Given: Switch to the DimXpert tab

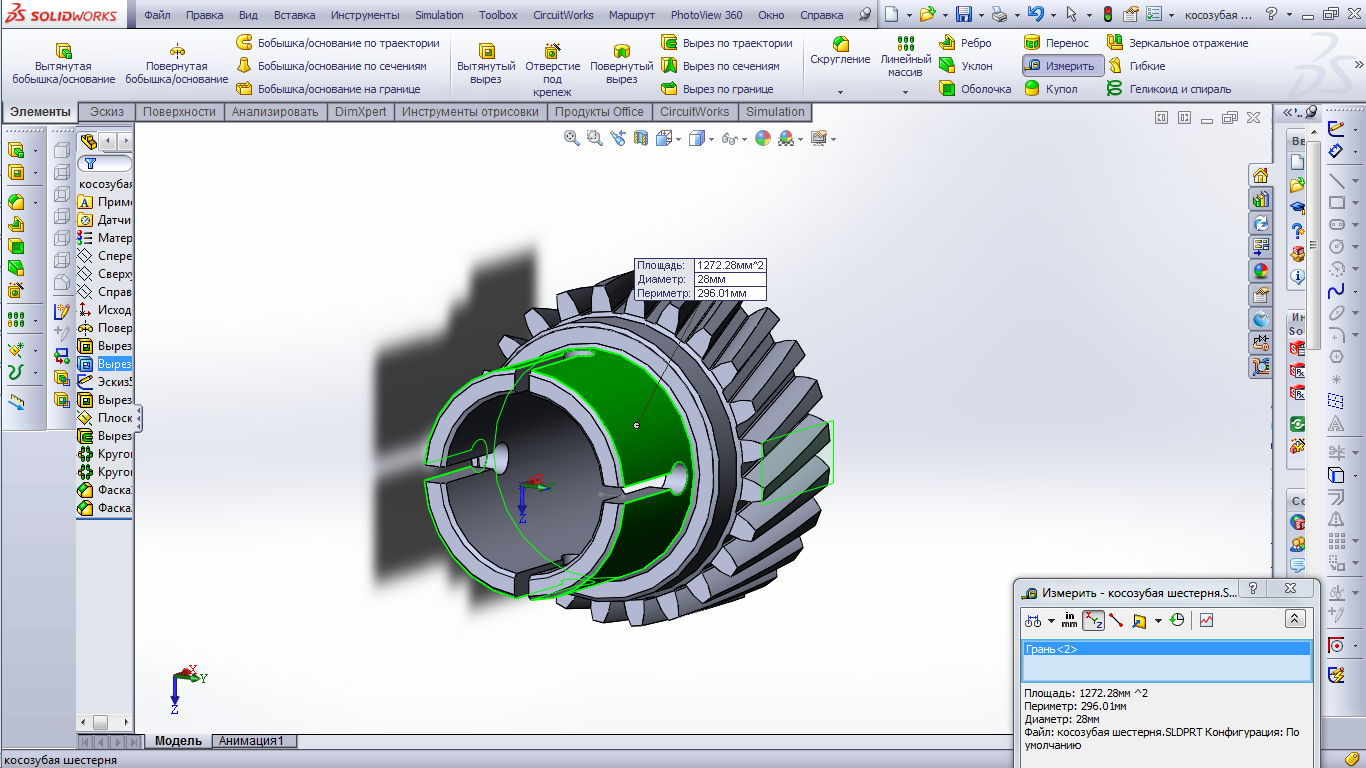Looking at the screenshot, I should point(360,112).
